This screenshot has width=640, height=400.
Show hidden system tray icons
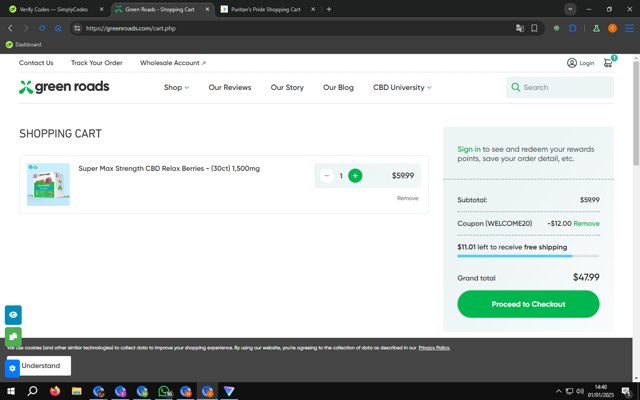click(x=558, y=391)
